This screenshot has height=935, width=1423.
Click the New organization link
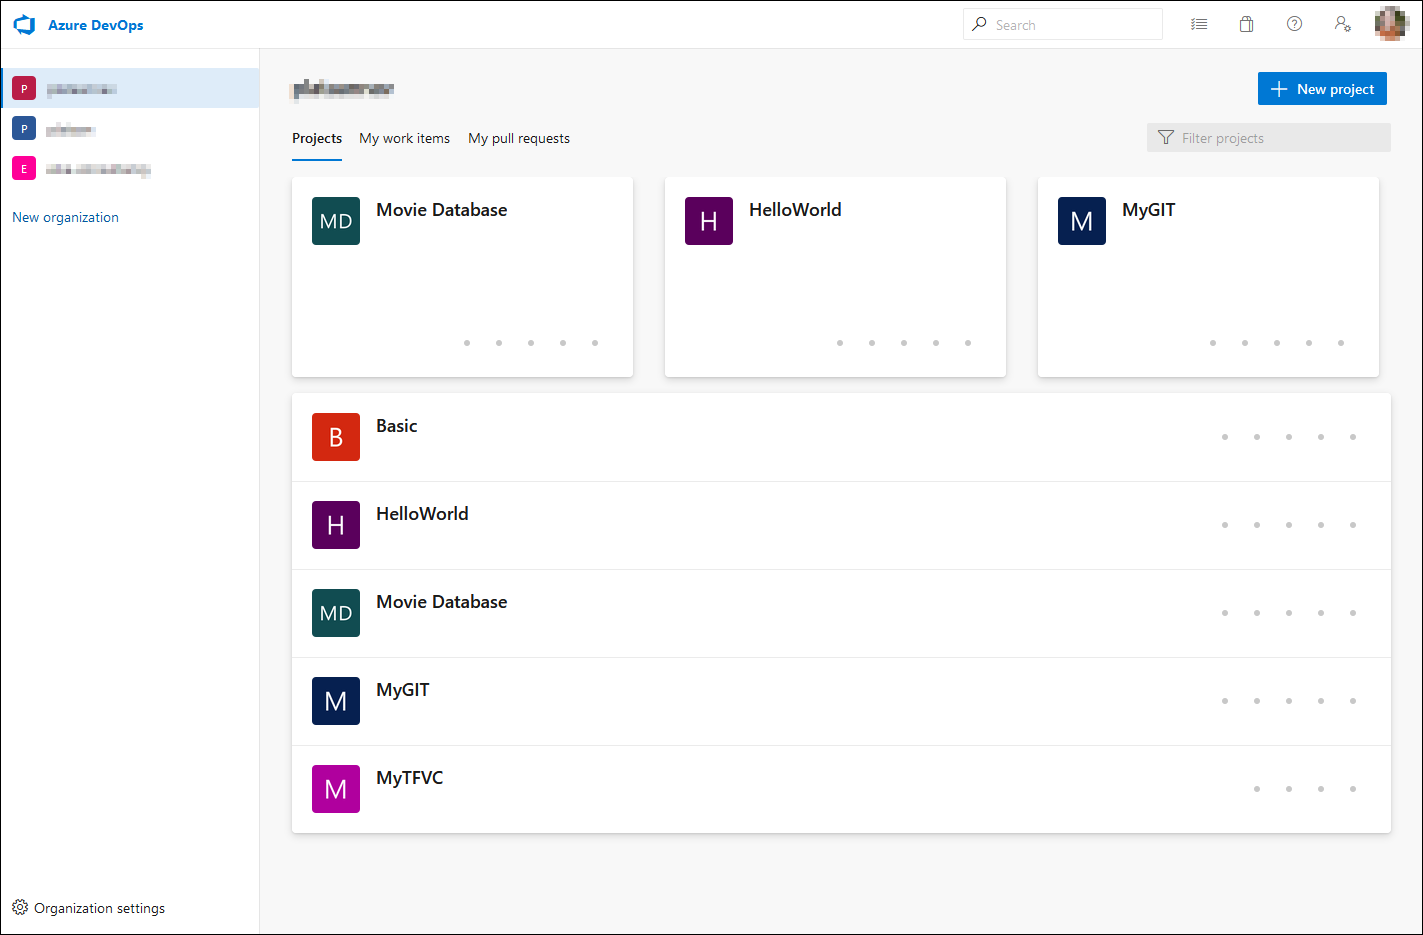pos(65,217)
